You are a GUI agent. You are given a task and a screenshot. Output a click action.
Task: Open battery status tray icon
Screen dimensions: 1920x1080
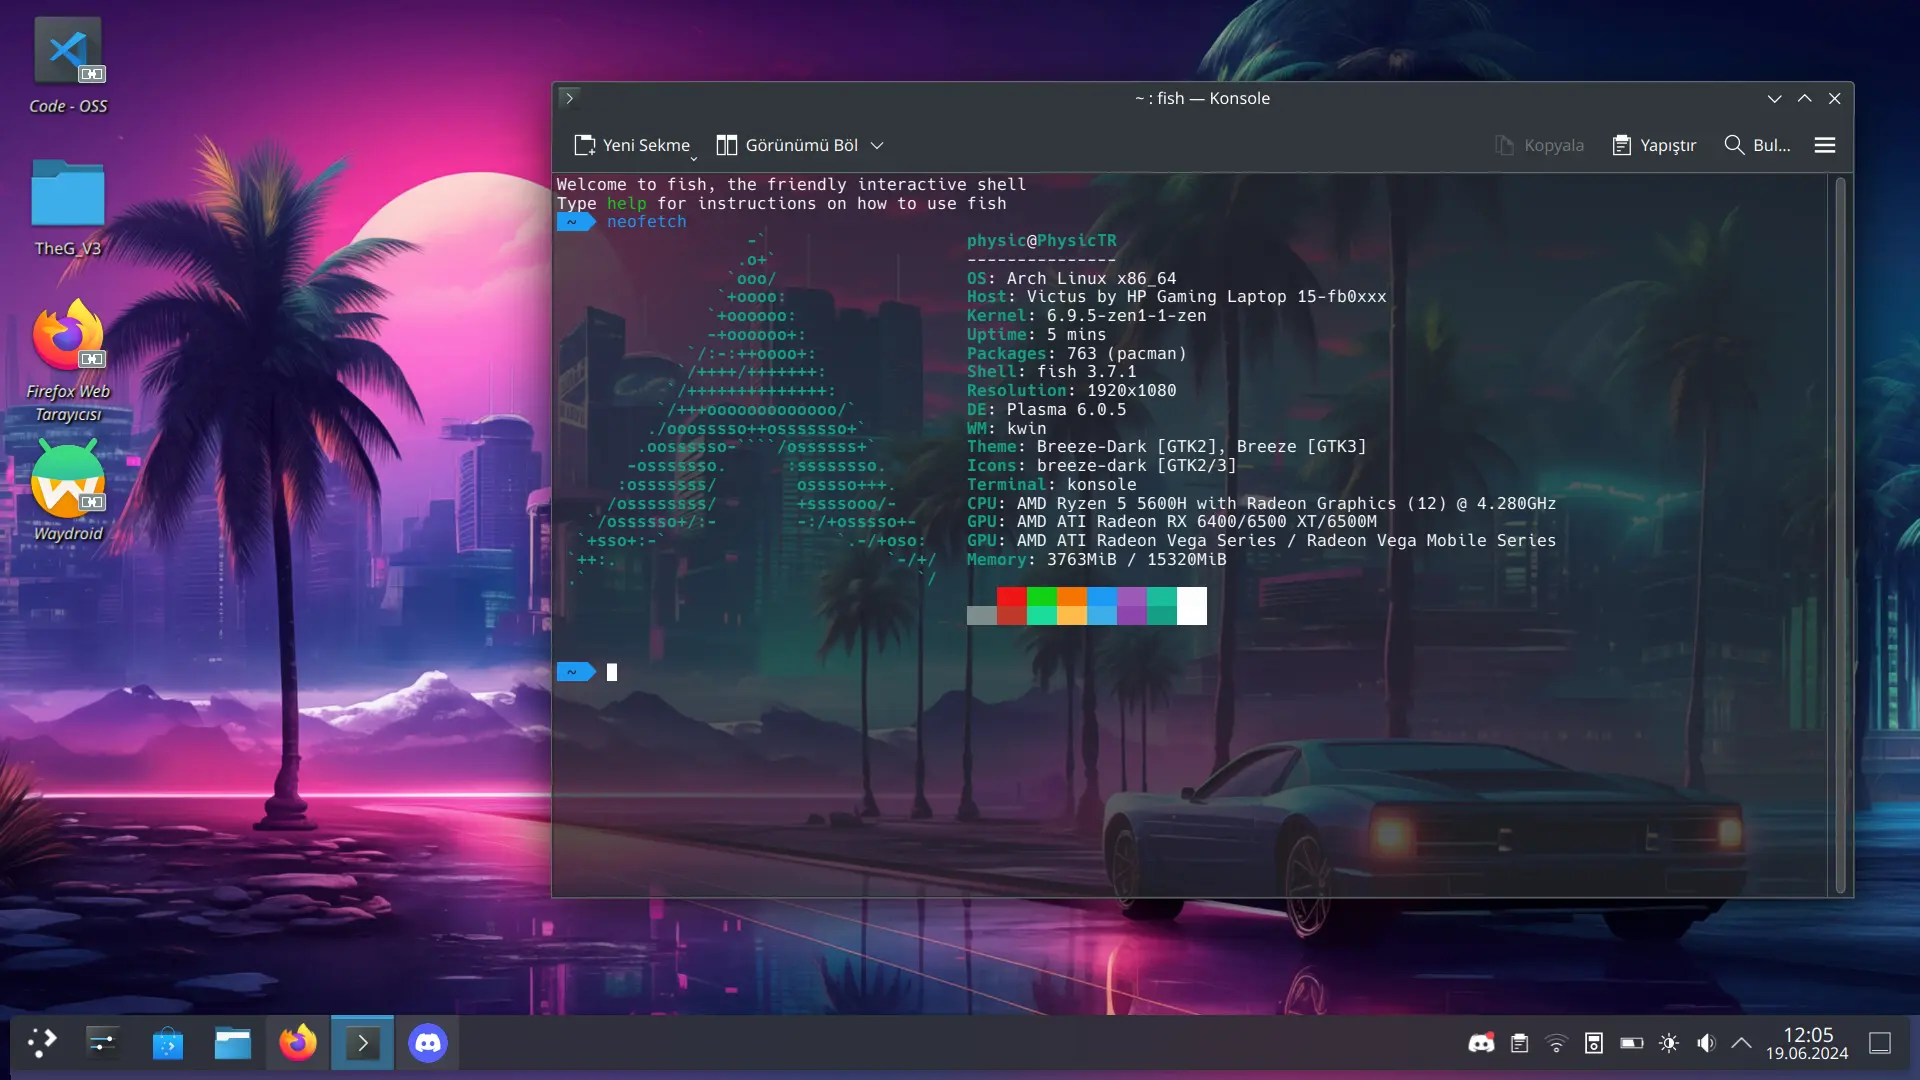tap(1632, 1043)
